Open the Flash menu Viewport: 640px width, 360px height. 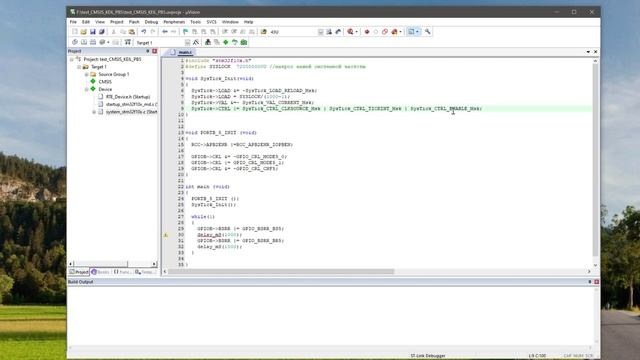pyautogui.click(x=134, y=22)
